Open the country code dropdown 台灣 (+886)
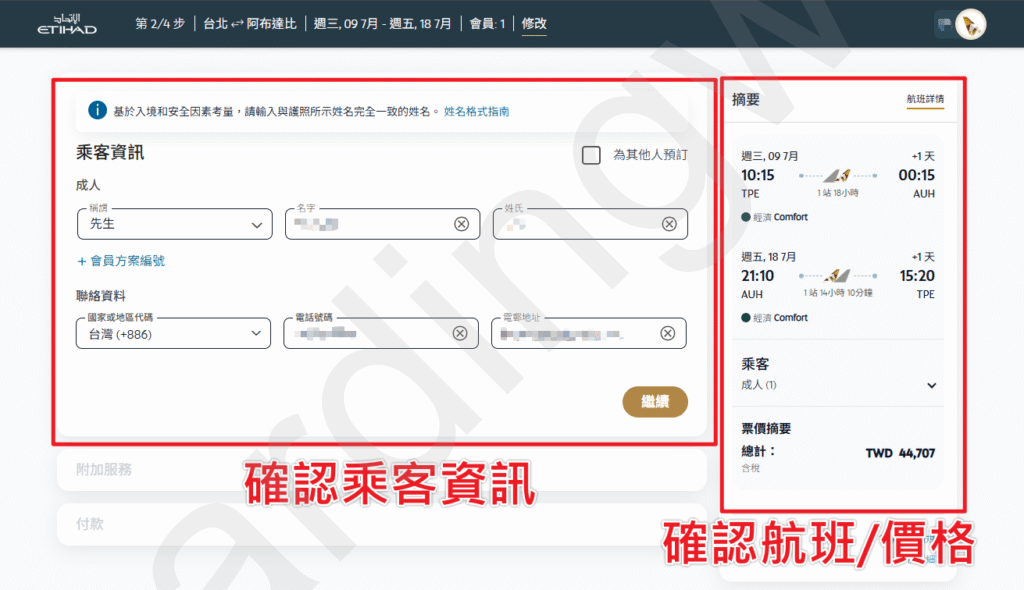 coord(173,333)
